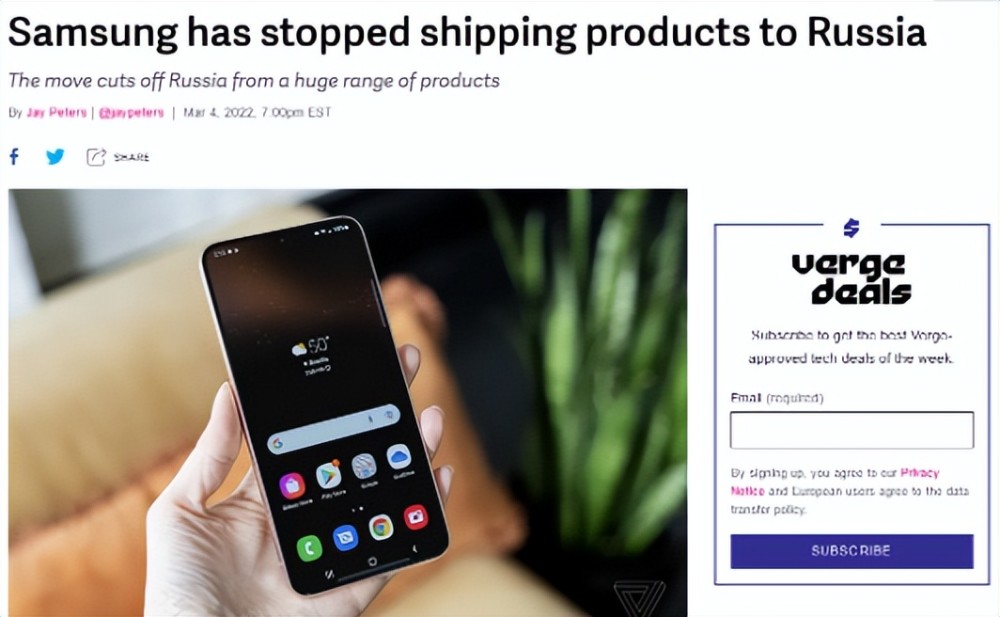
Task: Open author Jay Peters link
Action: click(56, 113)
